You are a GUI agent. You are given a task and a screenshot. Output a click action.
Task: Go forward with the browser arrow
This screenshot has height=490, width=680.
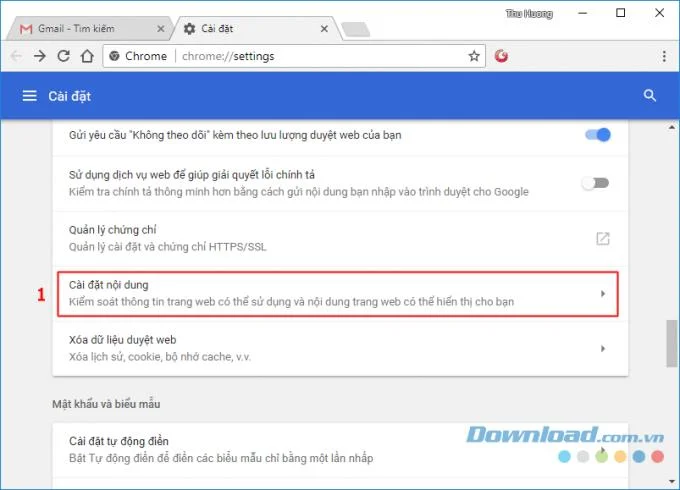pos(40,56)
